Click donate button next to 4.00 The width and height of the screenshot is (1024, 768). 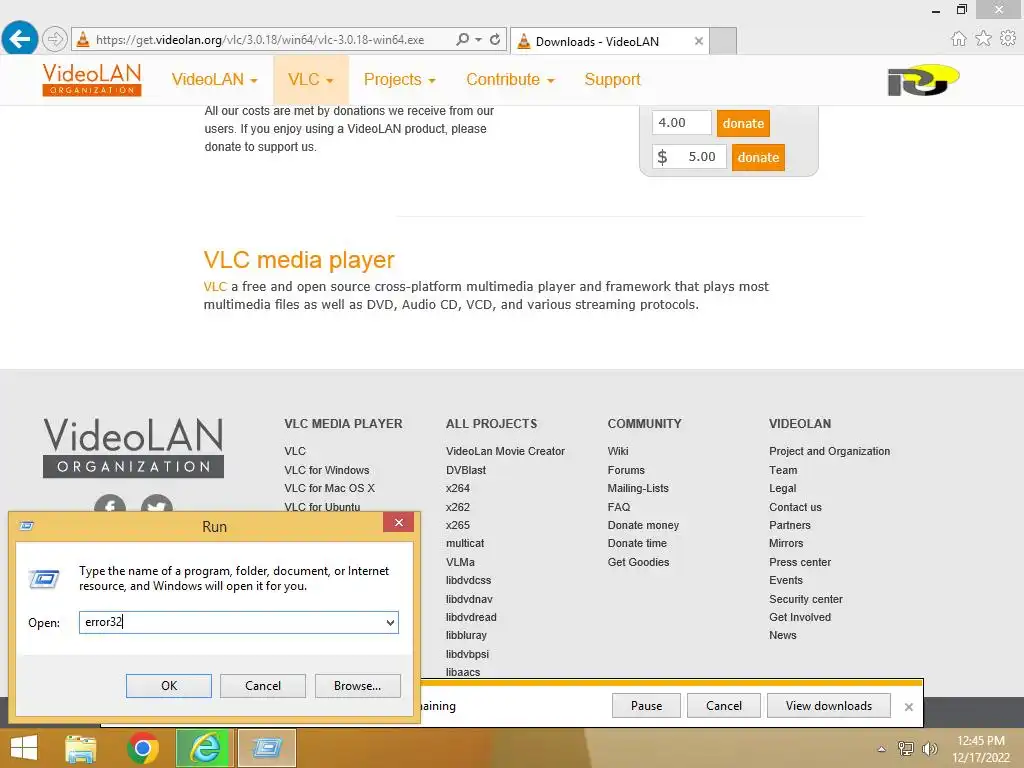pyautogui.click(x=743, y=123)
